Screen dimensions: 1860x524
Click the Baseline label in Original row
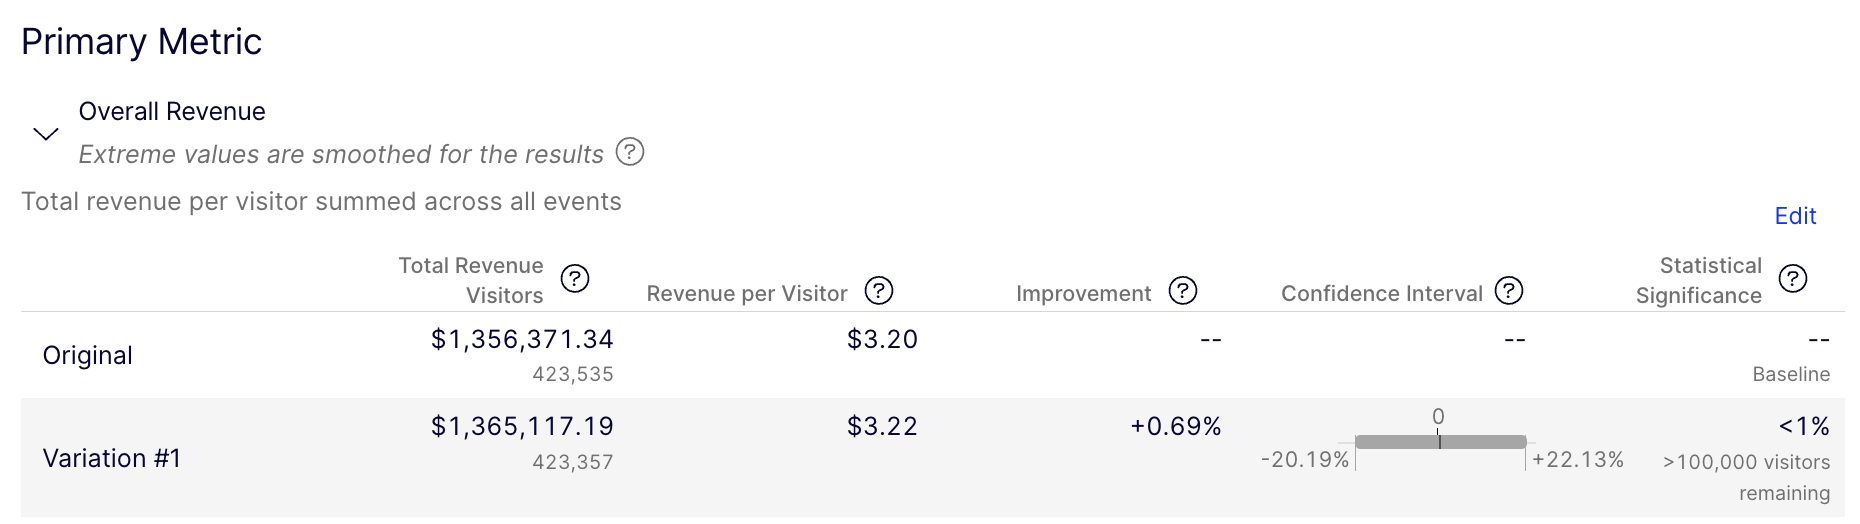(x=1791, y=374)
